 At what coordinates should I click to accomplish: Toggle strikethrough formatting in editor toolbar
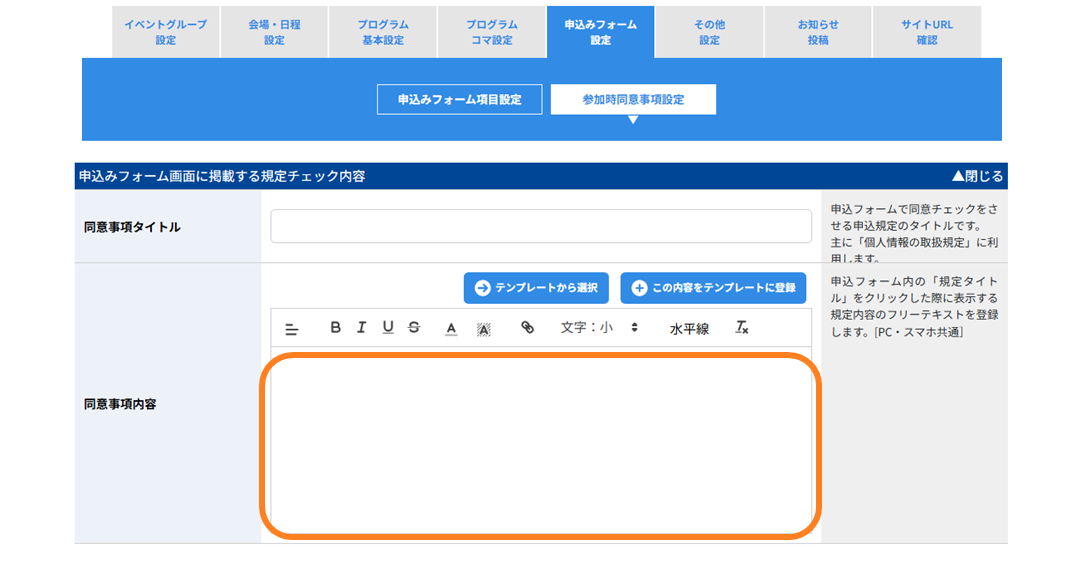(x=414, y=327)
